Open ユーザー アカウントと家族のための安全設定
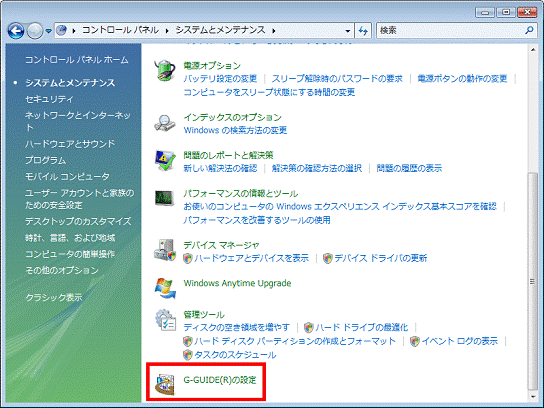 [x=79, y=199]
